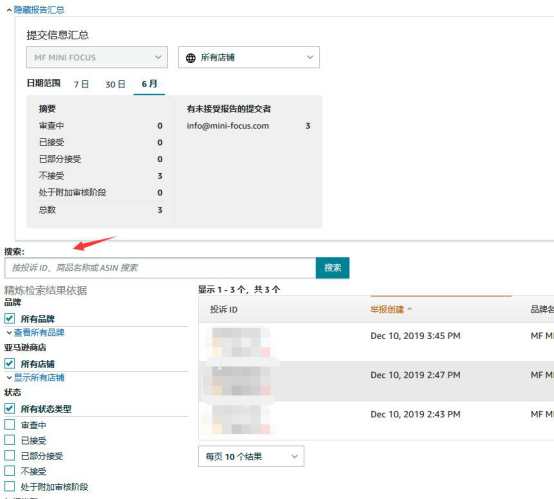The height and width of the screenshot is (499, 554).
Task: Expand 显示所有店铺 link
Action: (39, 377)
